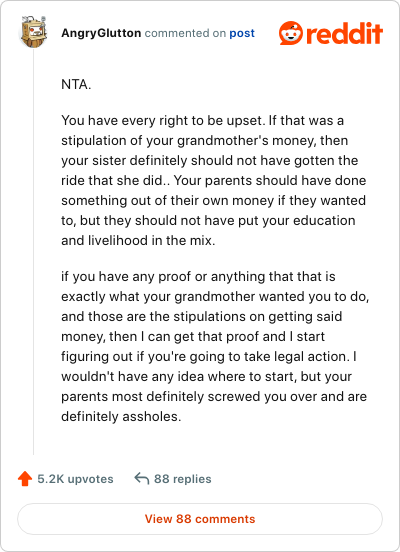The image size is (400, 552).
Task: Follow the blue "post" link
Action: point(242,33)
